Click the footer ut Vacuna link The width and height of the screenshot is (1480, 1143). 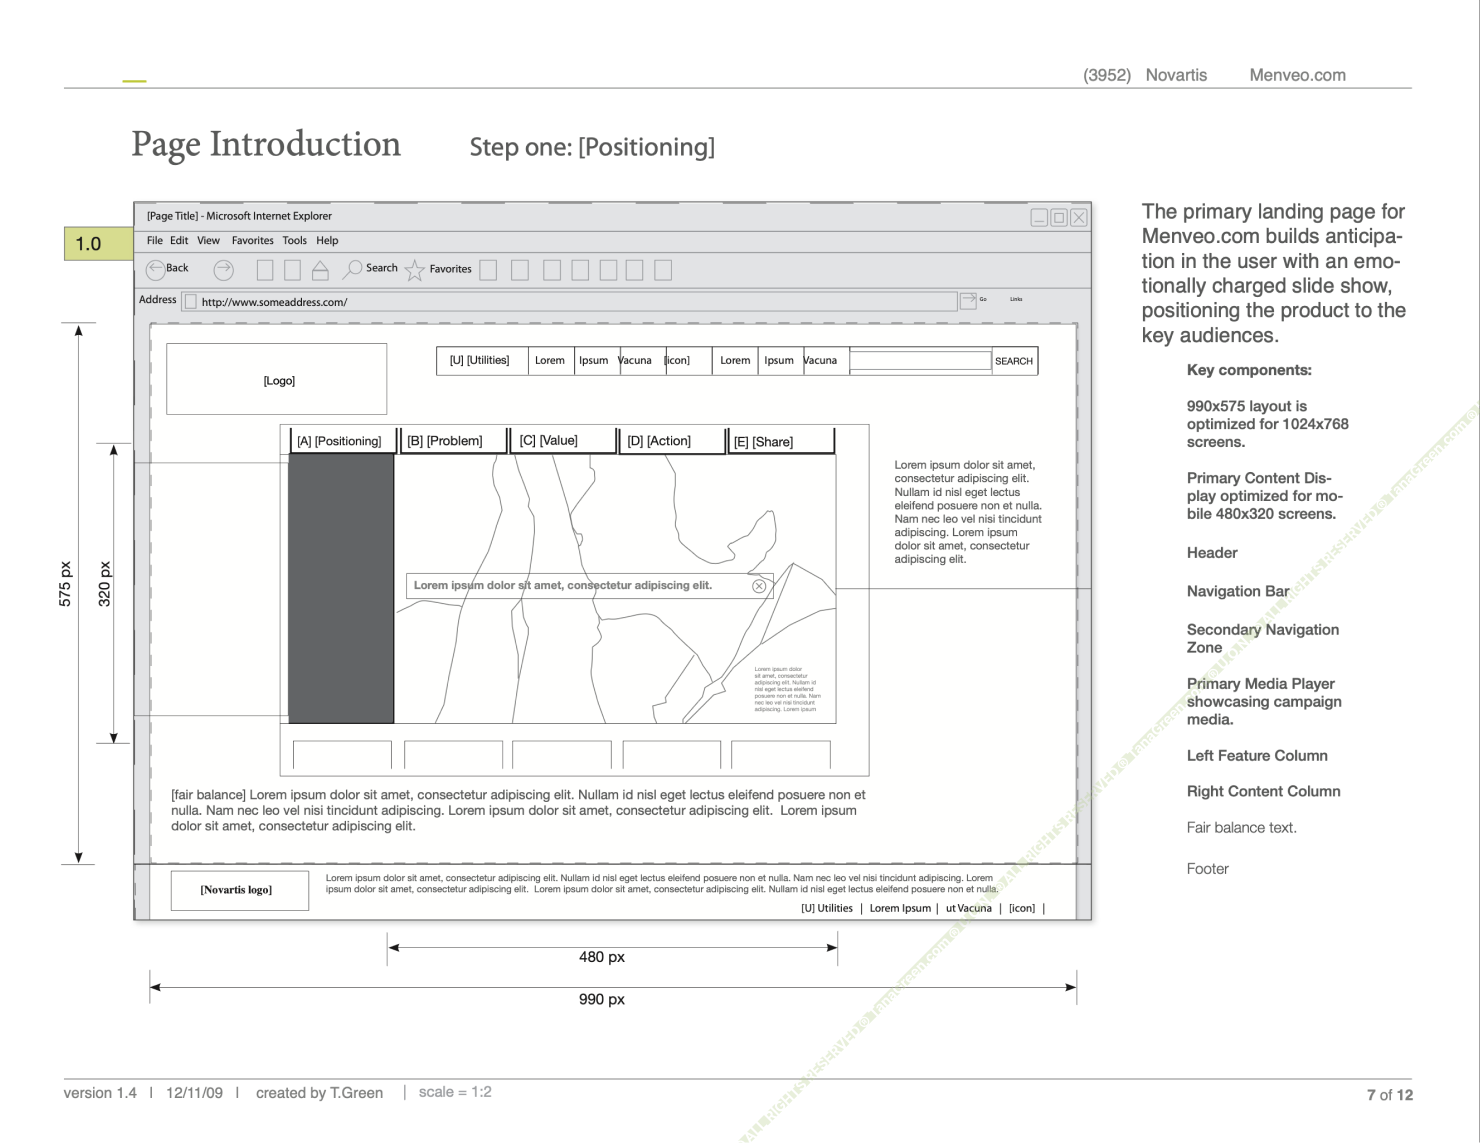[x=969, y=909]
